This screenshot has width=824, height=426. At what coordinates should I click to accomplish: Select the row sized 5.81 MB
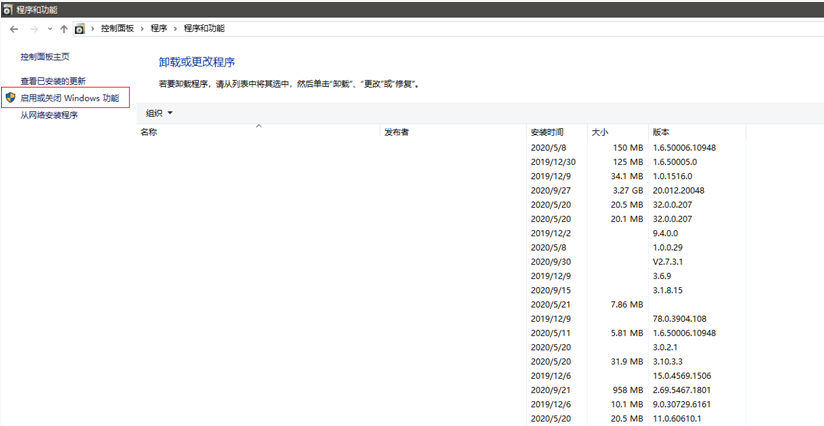click(x=441, y=333)
